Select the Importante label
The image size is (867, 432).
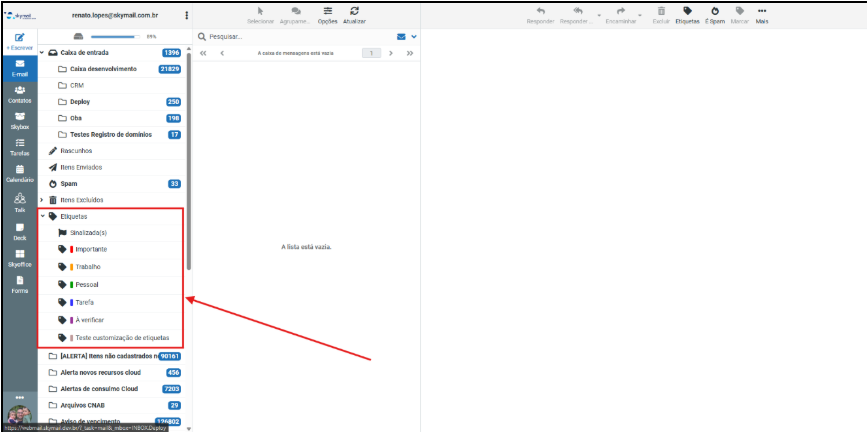[90, 249]
